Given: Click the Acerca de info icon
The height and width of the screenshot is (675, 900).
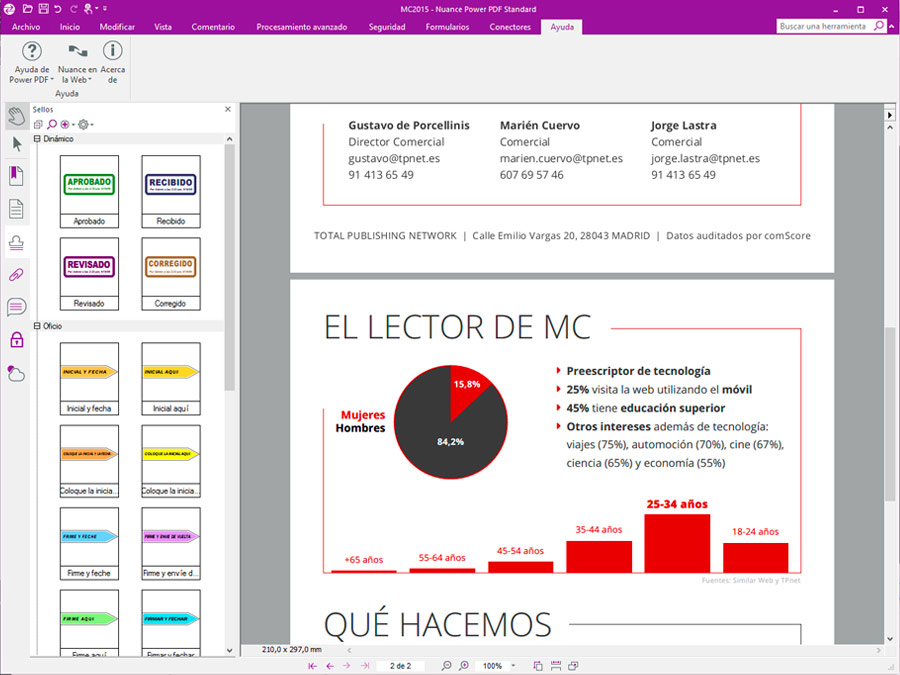Looking at the screenshot, I should (113, 51).
